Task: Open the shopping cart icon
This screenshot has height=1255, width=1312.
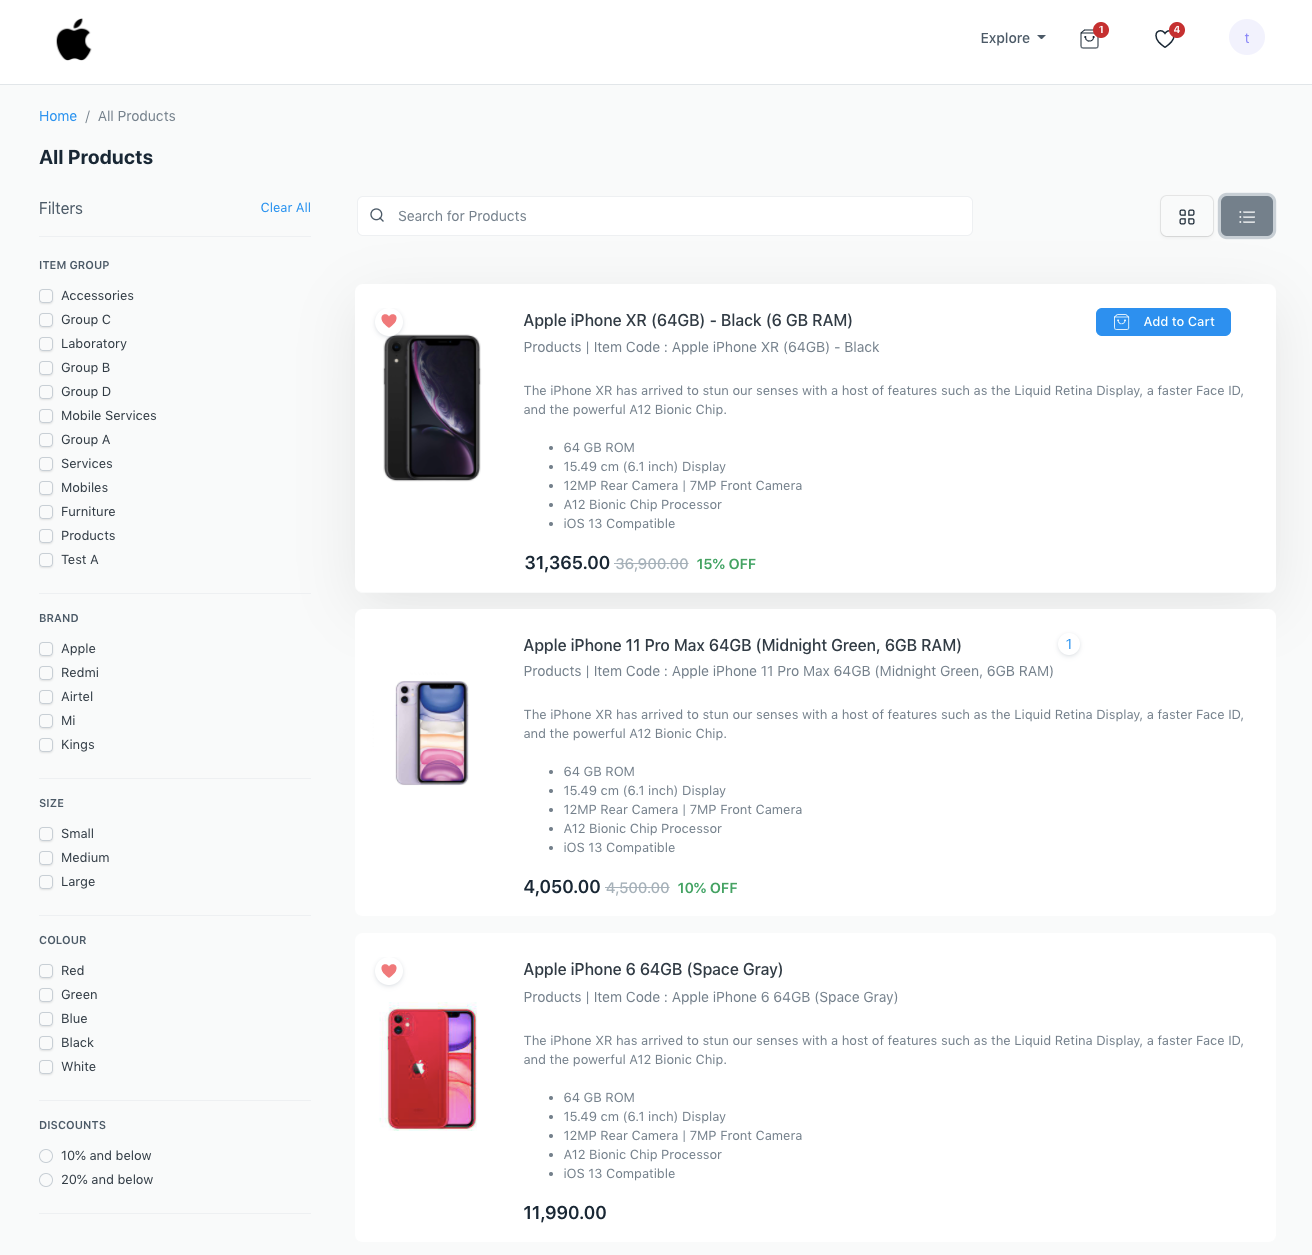Action: [1089, 39]
